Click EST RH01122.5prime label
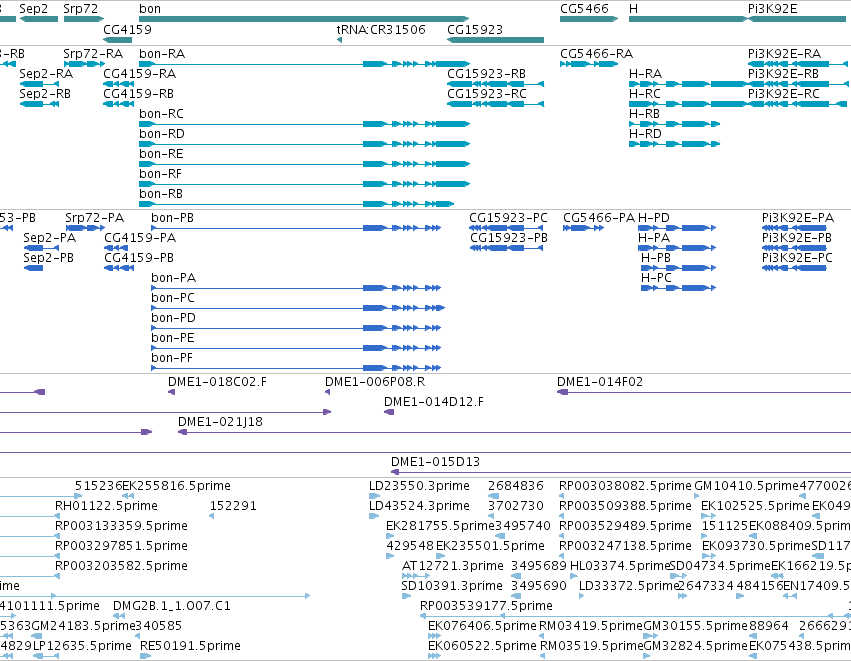This screenshot has height=661, width=851. [x=106, y=506]
